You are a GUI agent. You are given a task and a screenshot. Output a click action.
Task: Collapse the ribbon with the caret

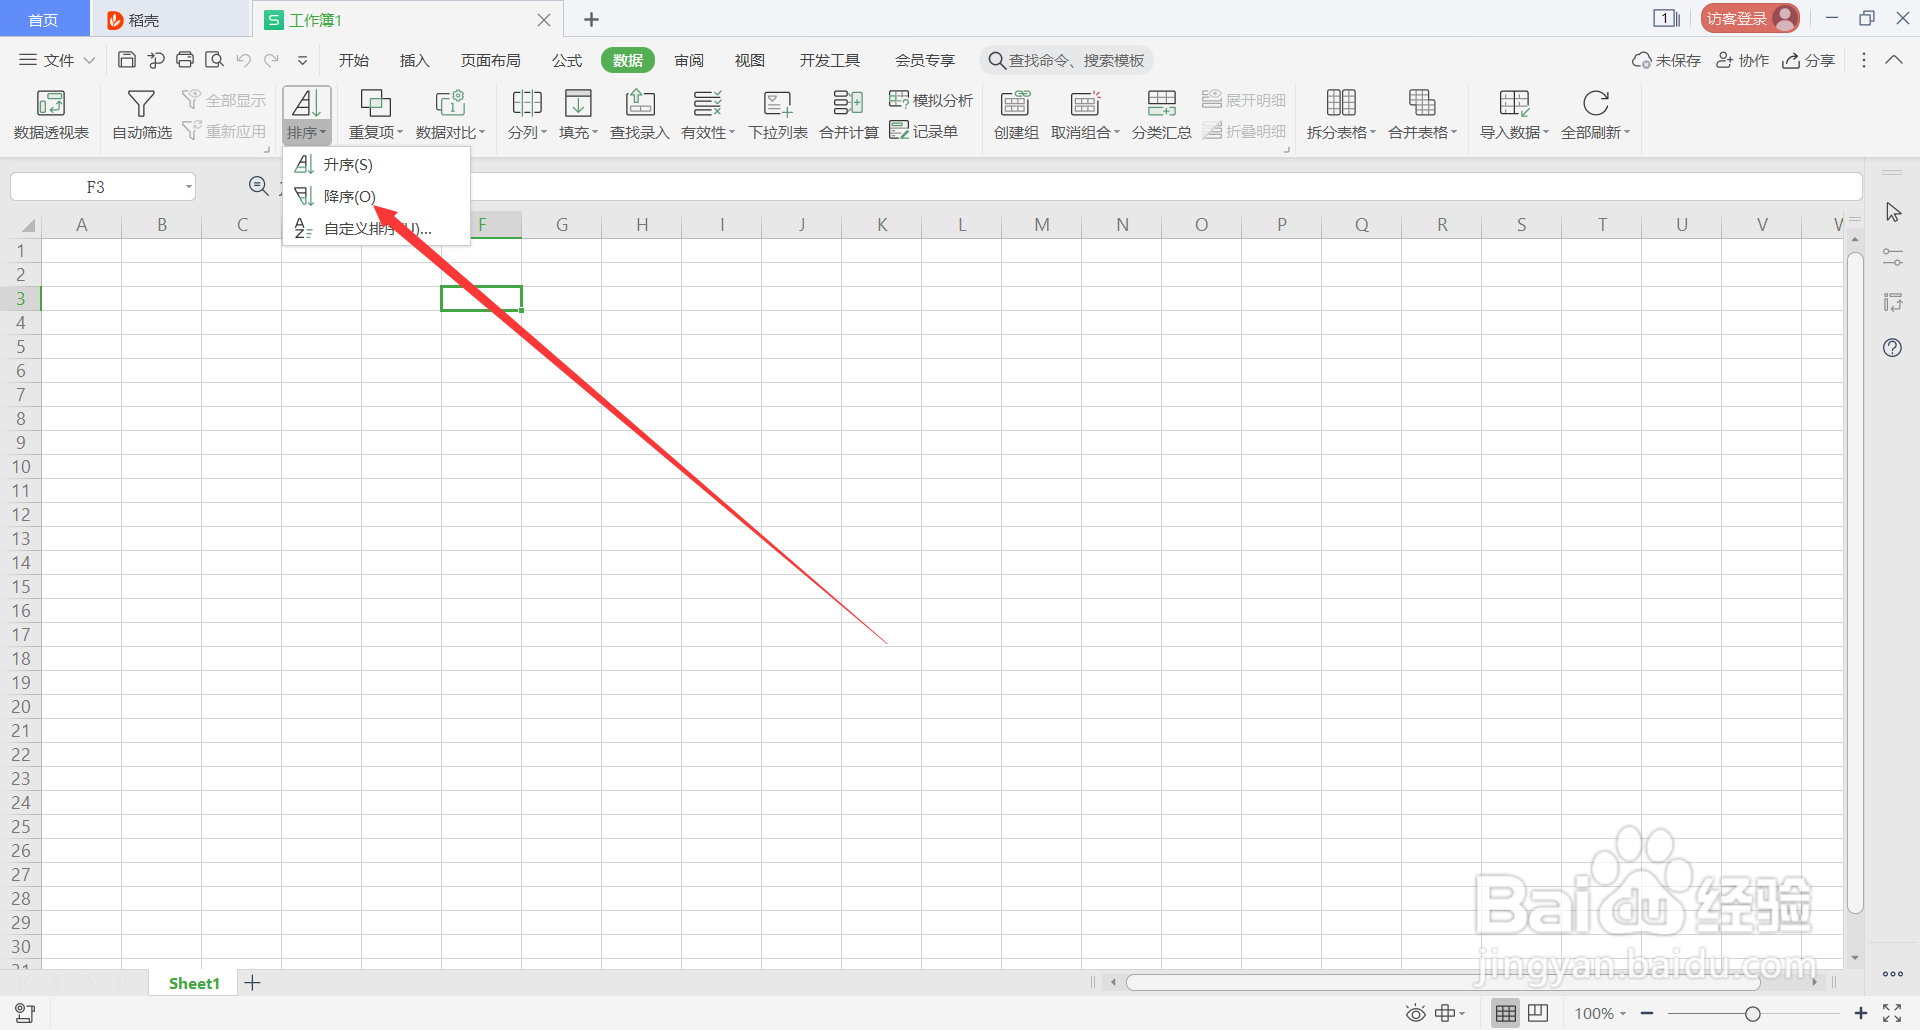click(1894, 60)
